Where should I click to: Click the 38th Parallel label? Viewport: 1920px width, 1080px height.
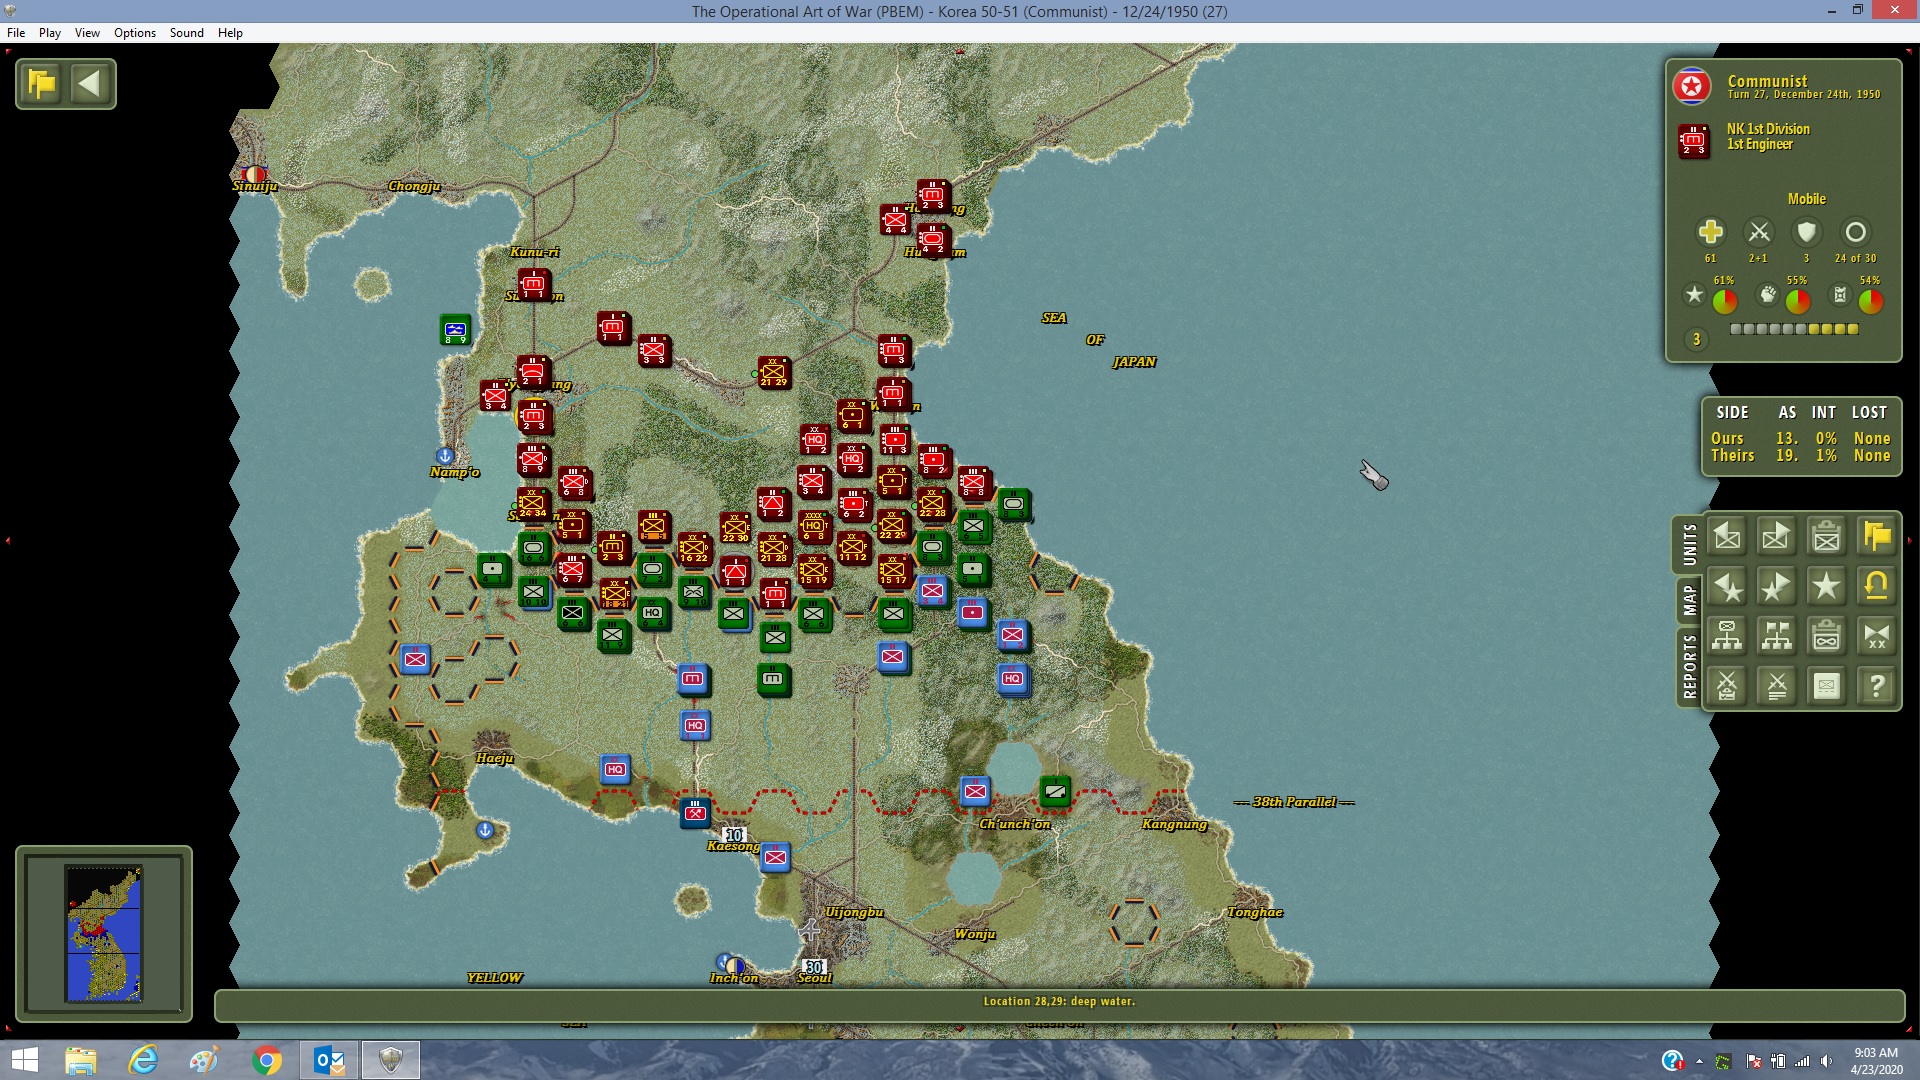(x=1295, y=802)
